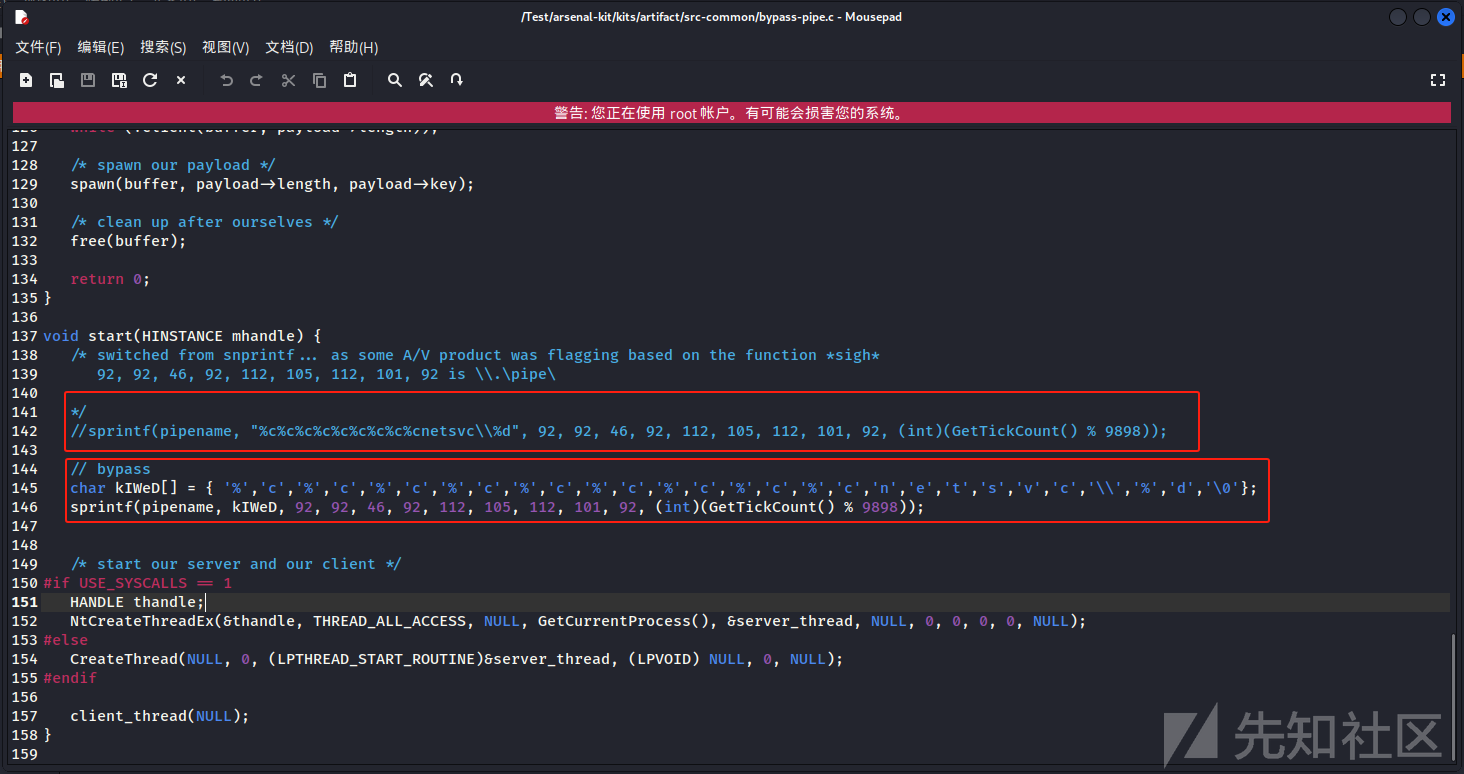The height and width of the screenshot is (774, 1464).
Task: Open the 编辑(E) menu
Action: 101,47
